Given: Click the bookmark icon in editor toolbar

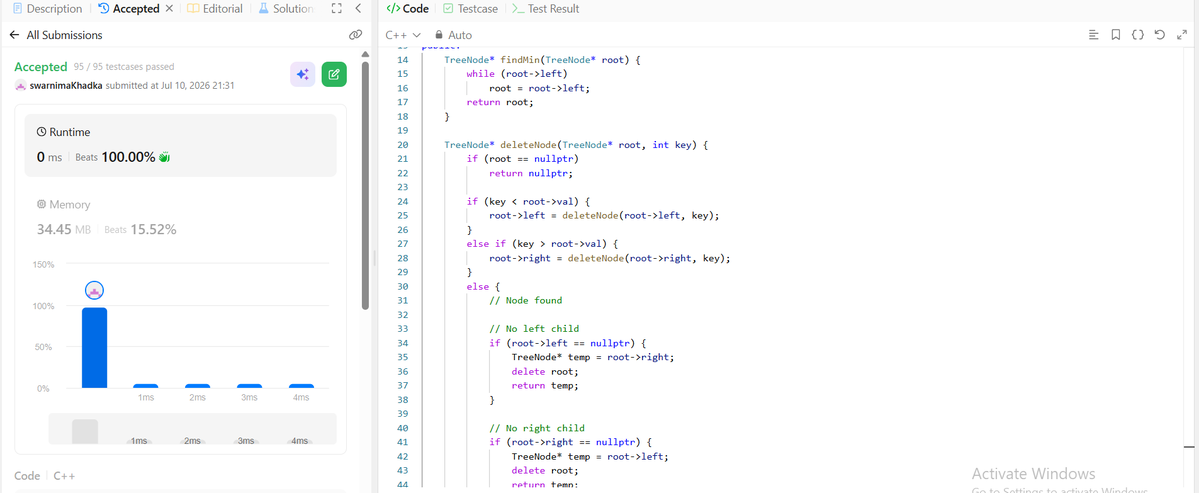Looking at the screenshot, I should pos(1116,35).
